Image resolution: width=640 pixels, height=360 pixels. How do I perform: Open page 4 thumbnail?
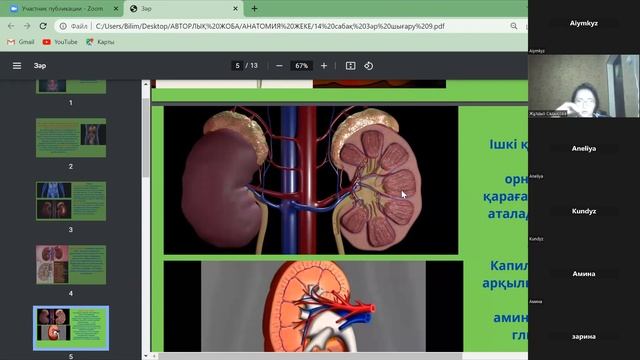click(x=71, y=264)
